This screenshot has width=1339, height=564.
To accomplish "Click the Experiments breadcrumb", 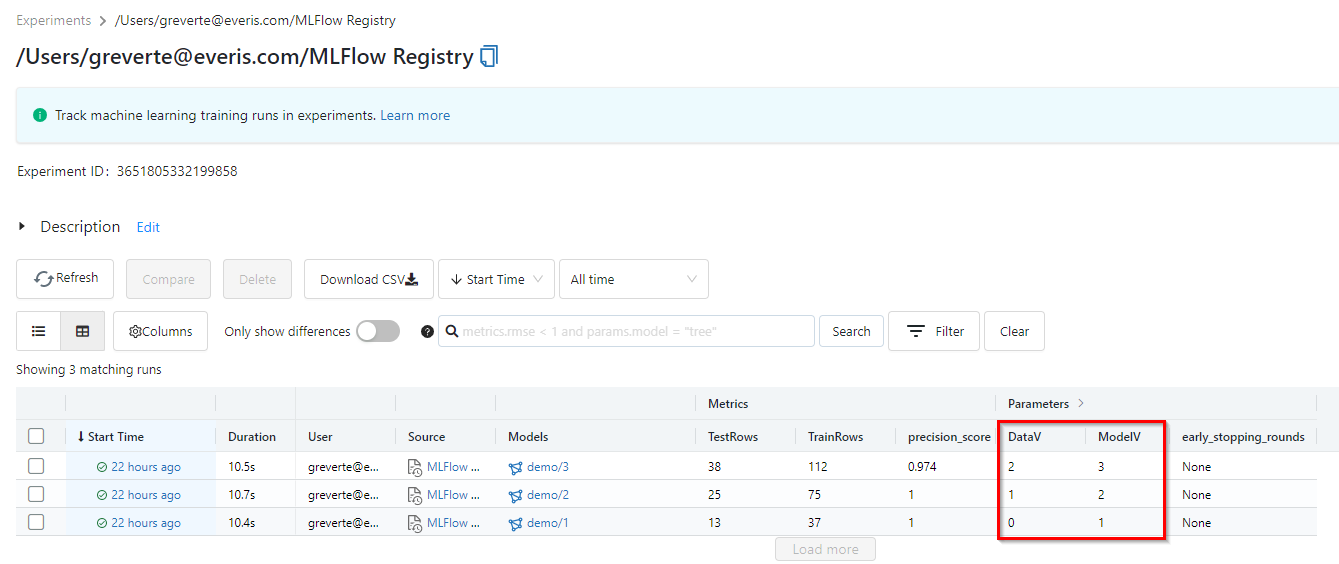I will coord(53,20).
